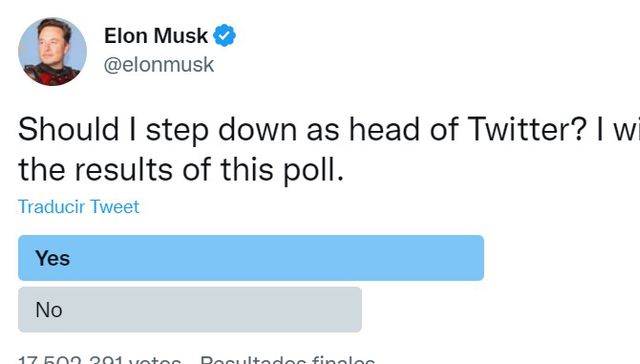Click the 17,502,391 votos count
The height and width of the screenshot is (364, 640).
click(100, 360)
